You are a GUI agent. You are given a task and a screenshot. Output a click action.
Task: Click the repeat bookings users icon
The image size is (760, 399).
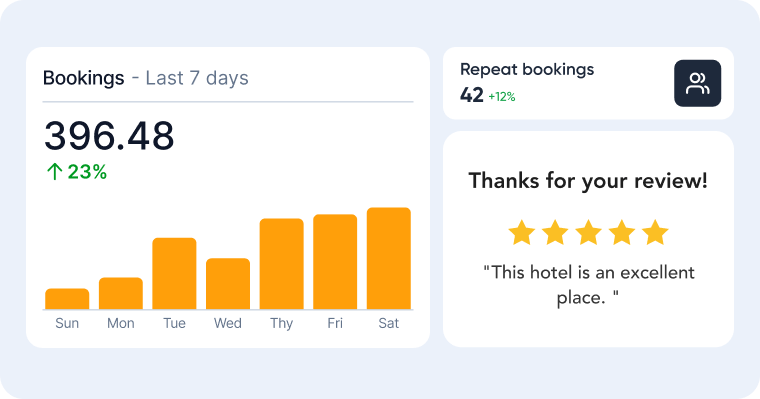coord(697,83)
